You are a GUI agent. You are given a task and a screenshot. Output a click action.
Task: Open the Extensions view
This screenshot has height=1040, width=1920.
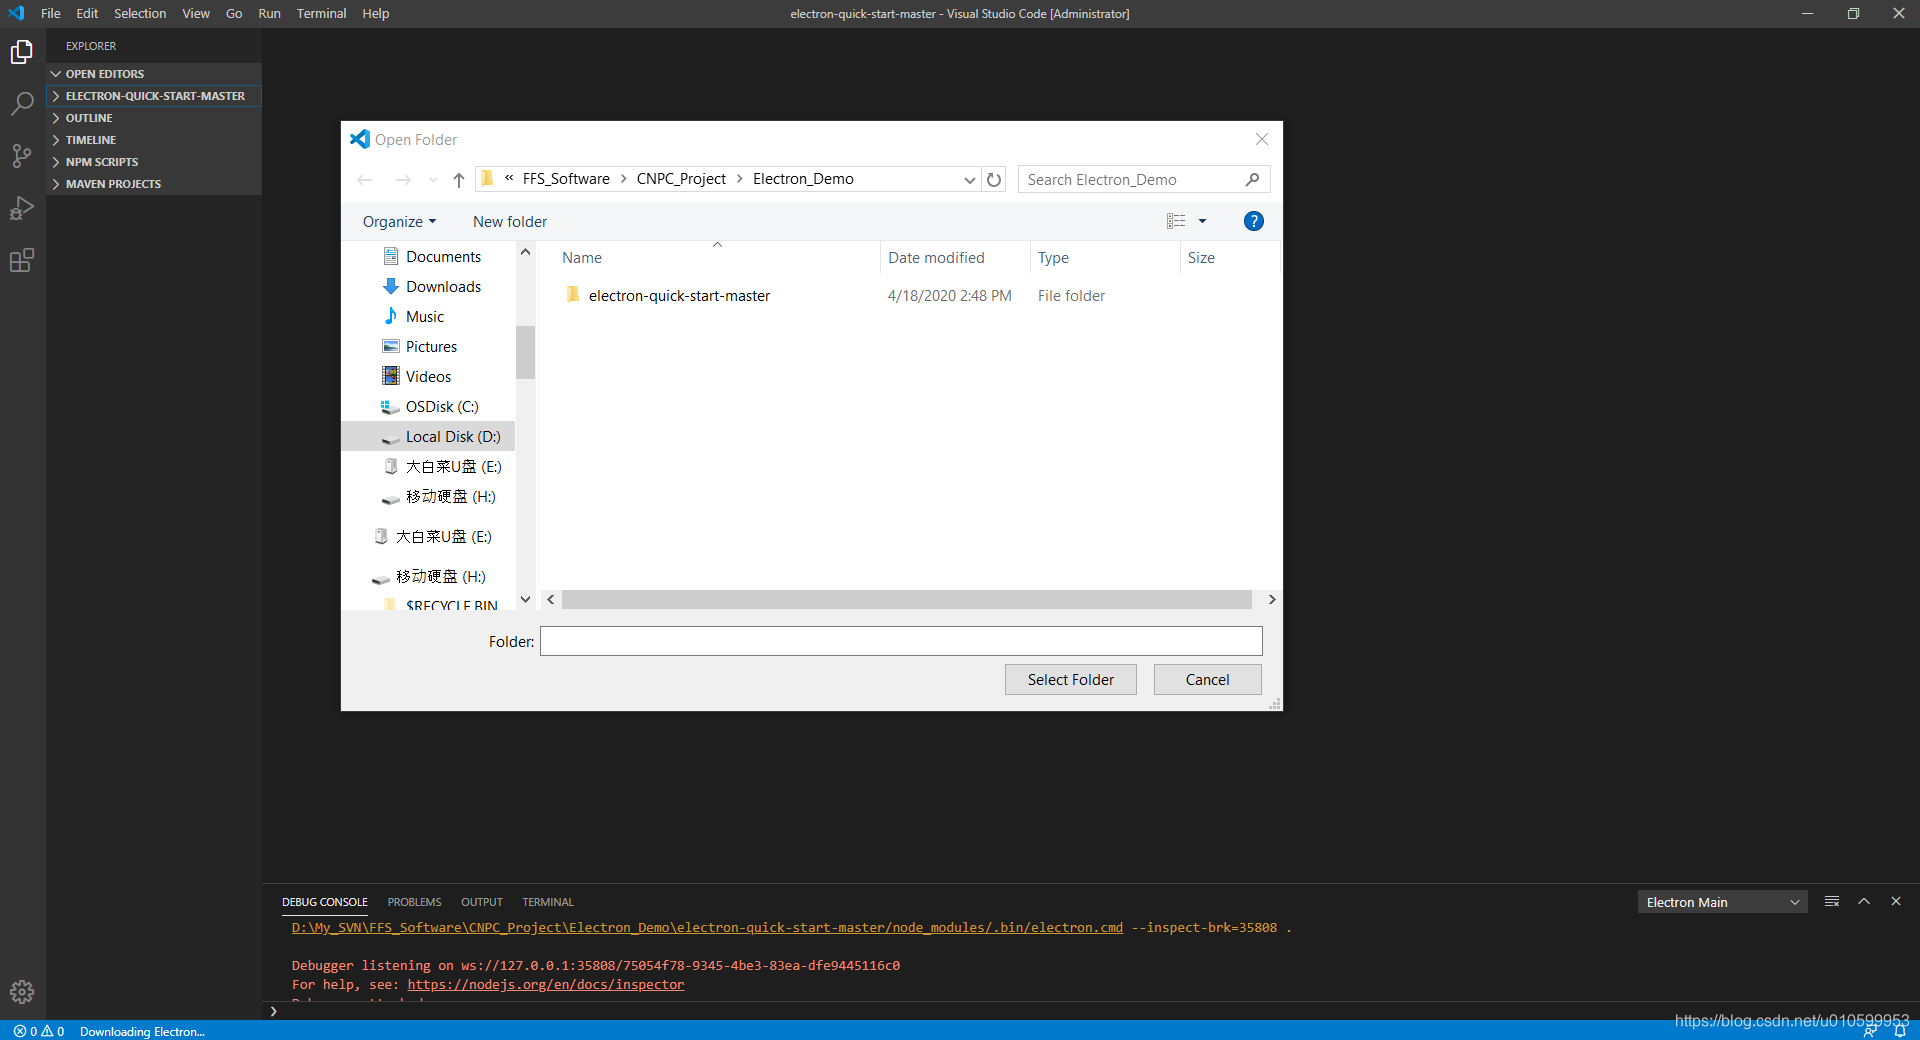(x=22, y=260)
